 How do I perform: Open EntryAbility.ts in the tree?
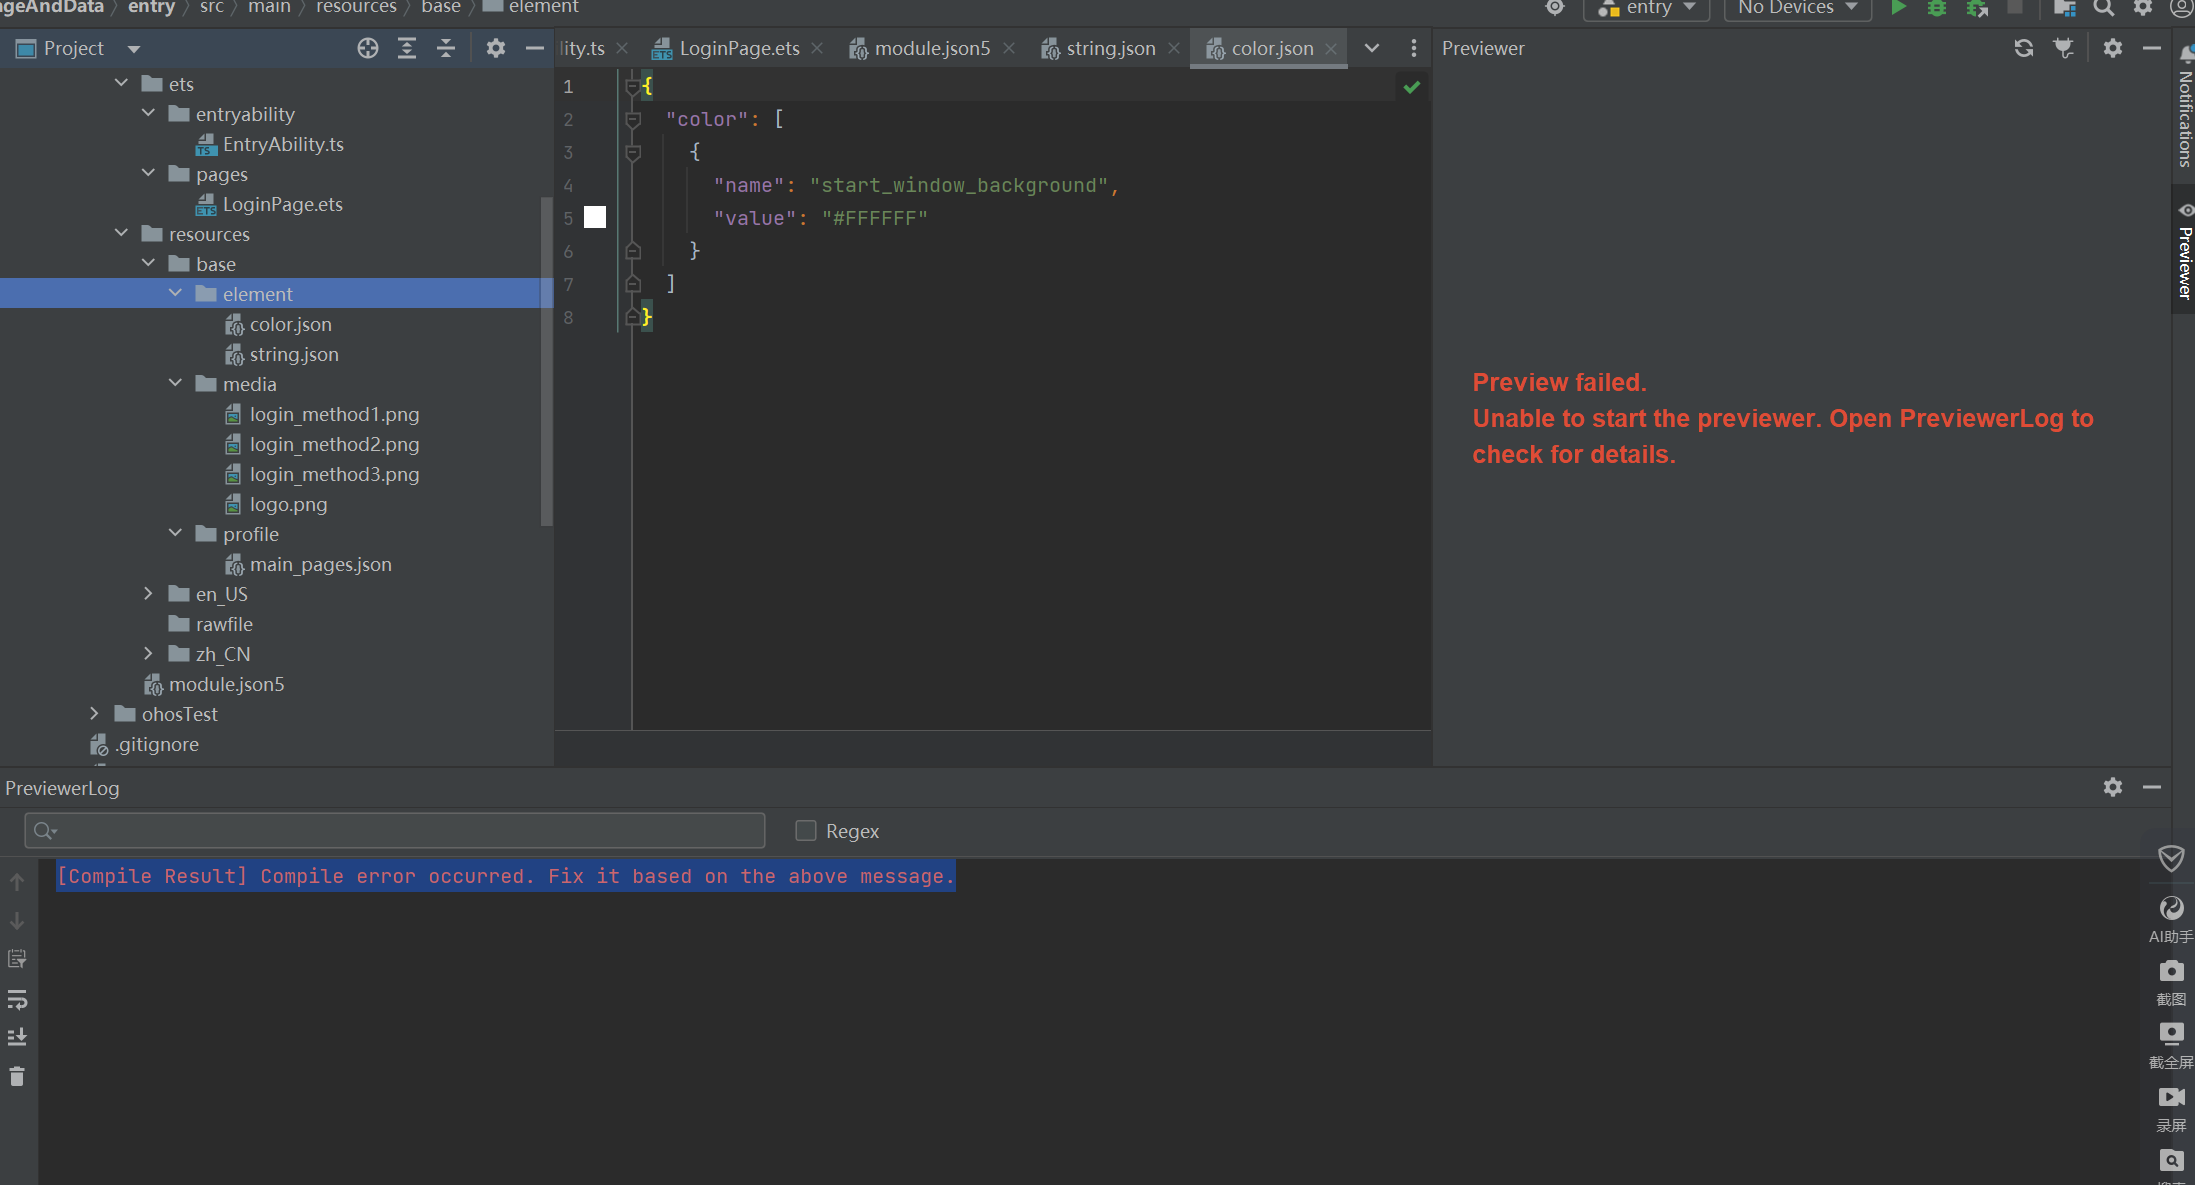coord(283,144)
